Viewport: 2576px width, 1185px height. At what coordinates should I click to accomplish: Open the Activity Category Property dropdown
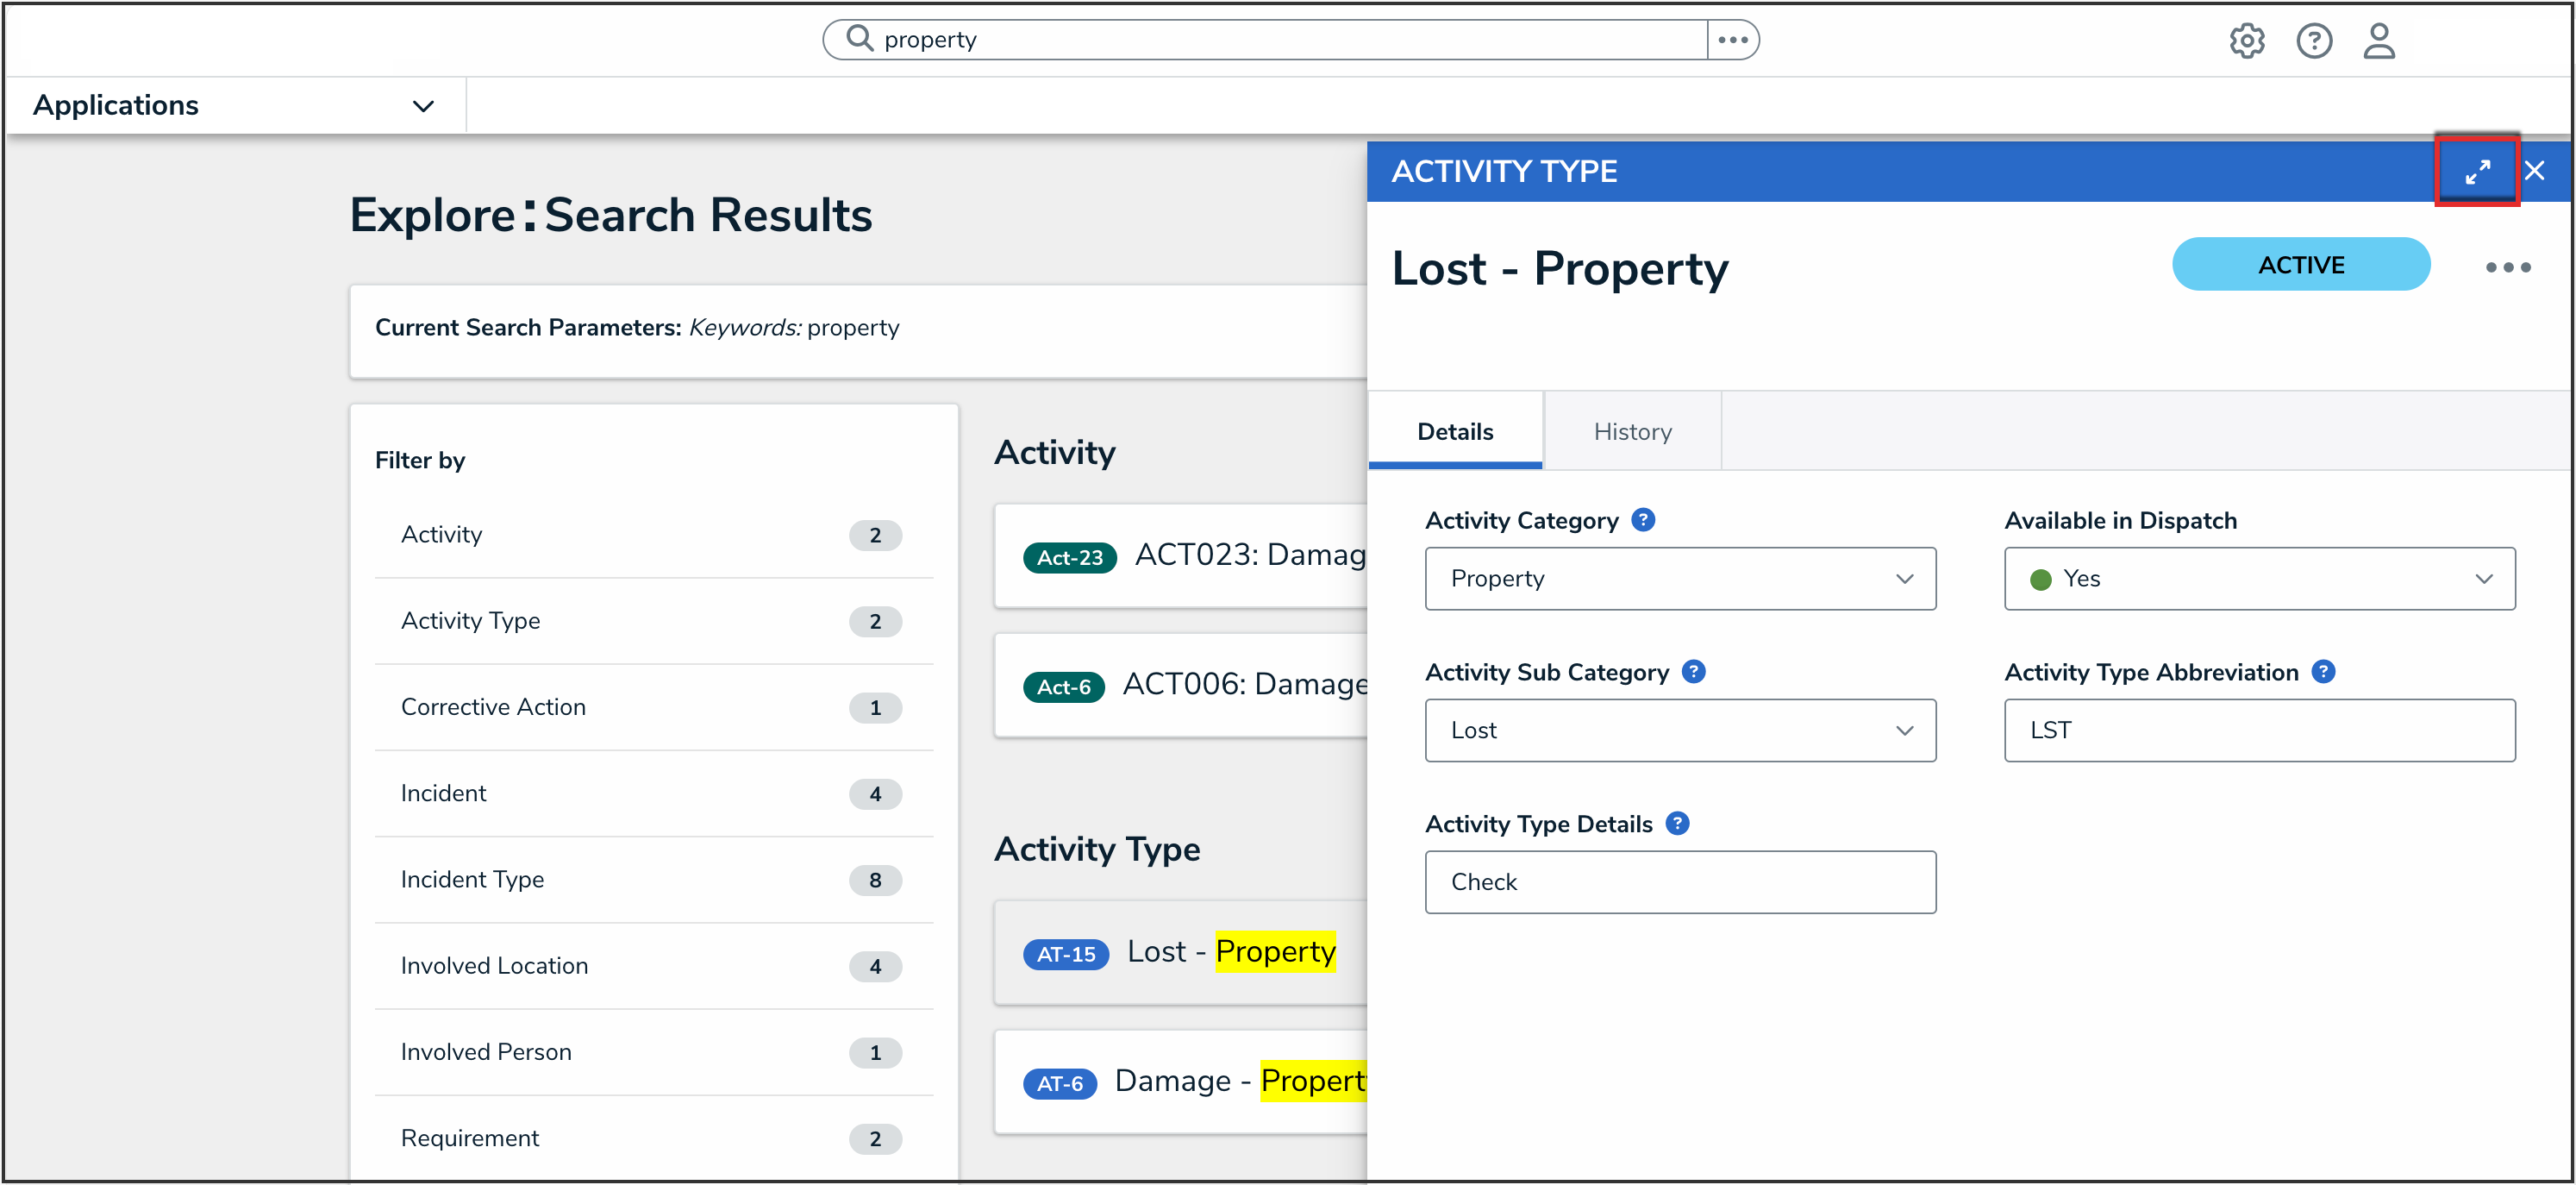pyautogui.click(x=1679, y=579)
